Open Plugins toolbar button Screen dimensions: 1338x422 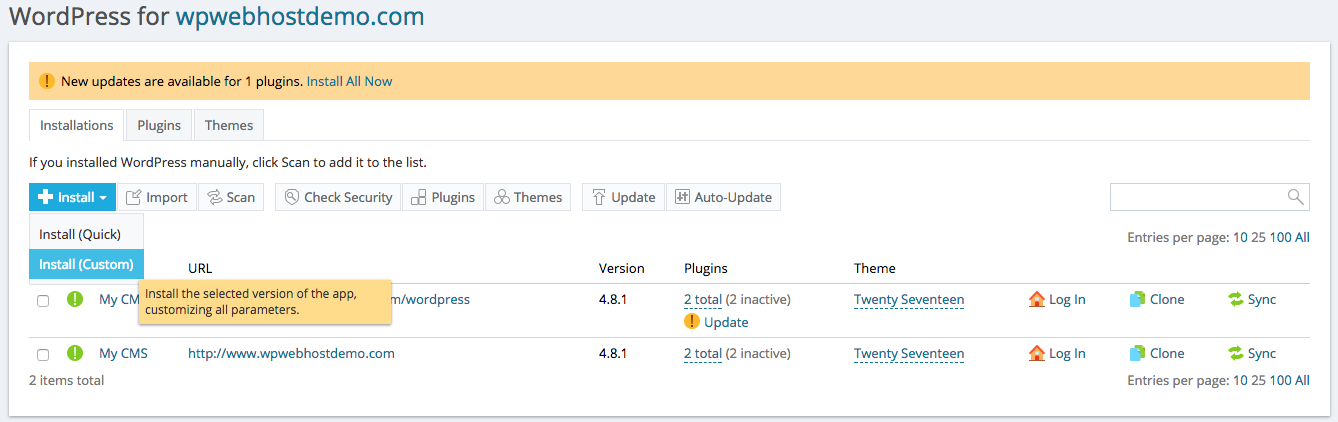point(443,197)
